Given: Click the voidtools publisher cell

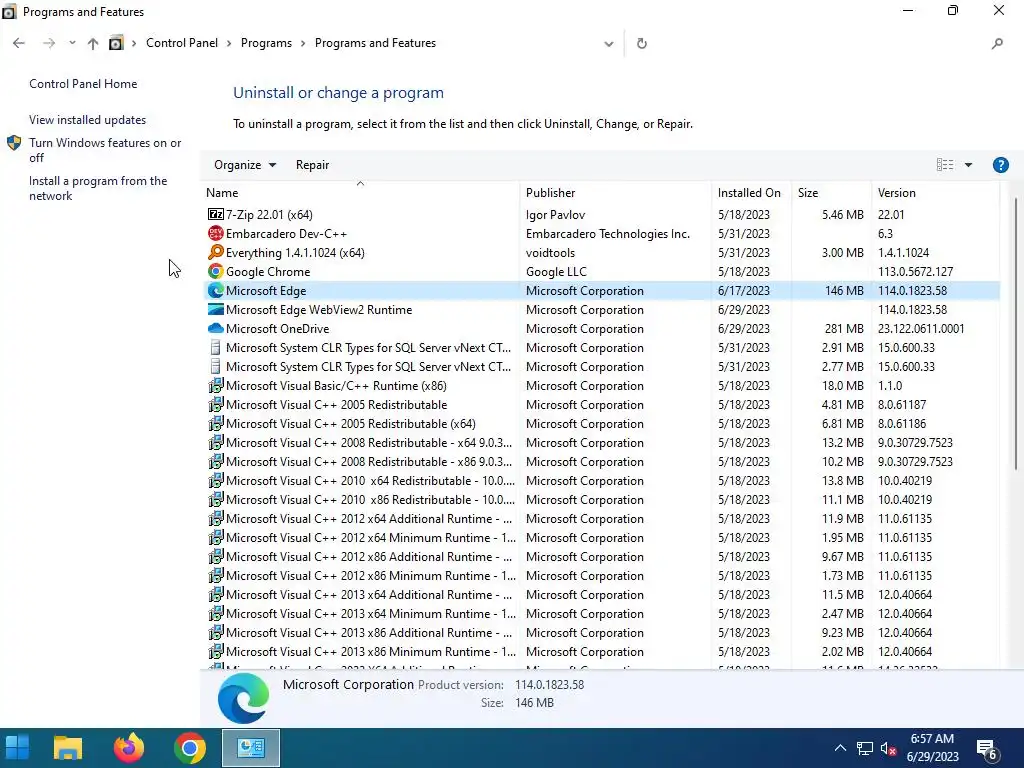Looking at the screenshot, I should click(551, 253).
